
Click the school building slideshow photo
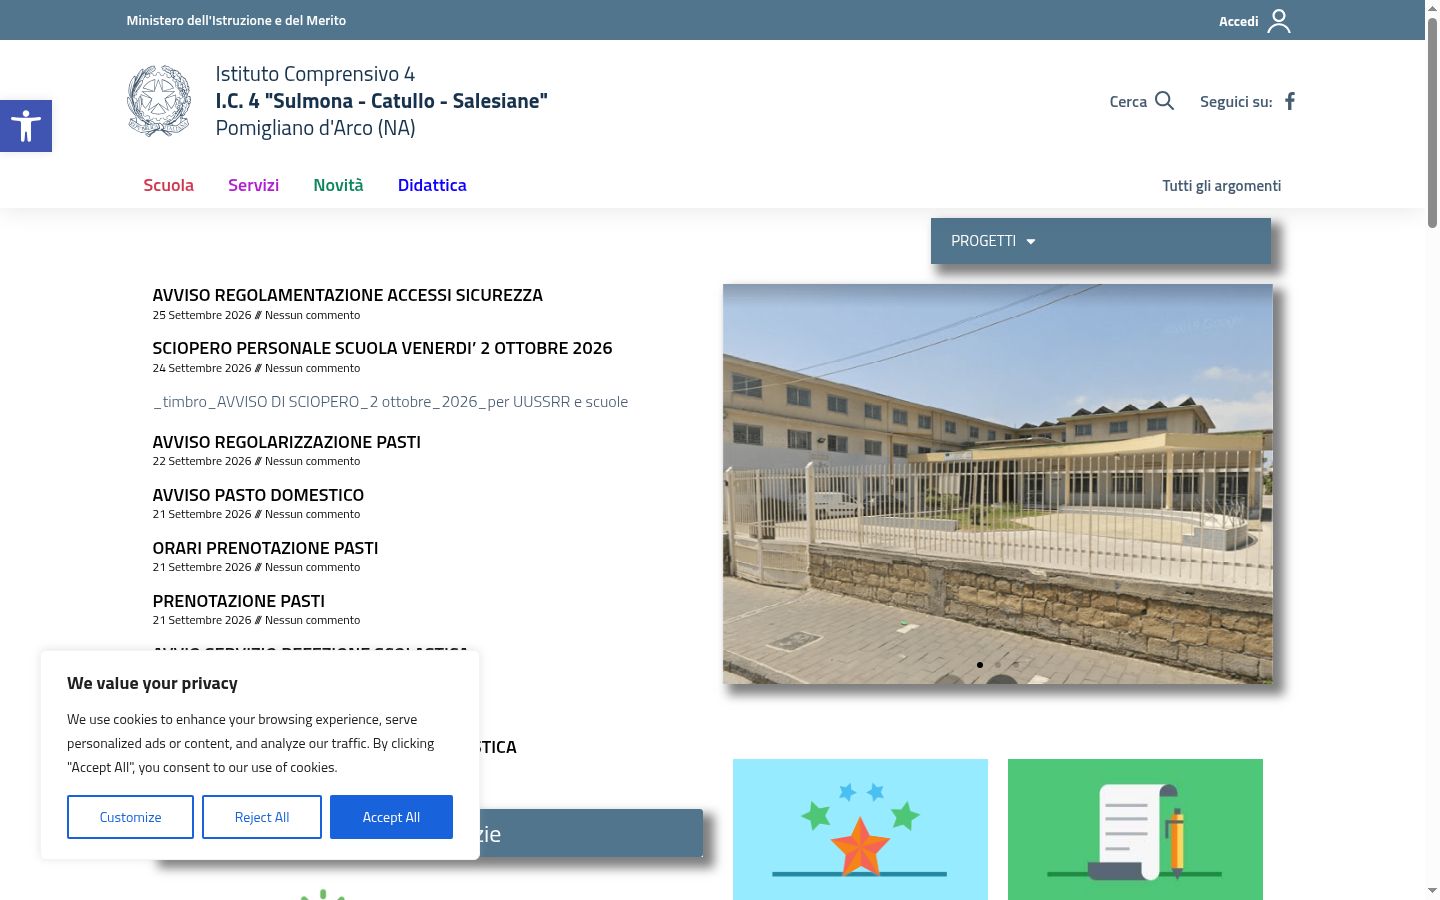point(998,484)
